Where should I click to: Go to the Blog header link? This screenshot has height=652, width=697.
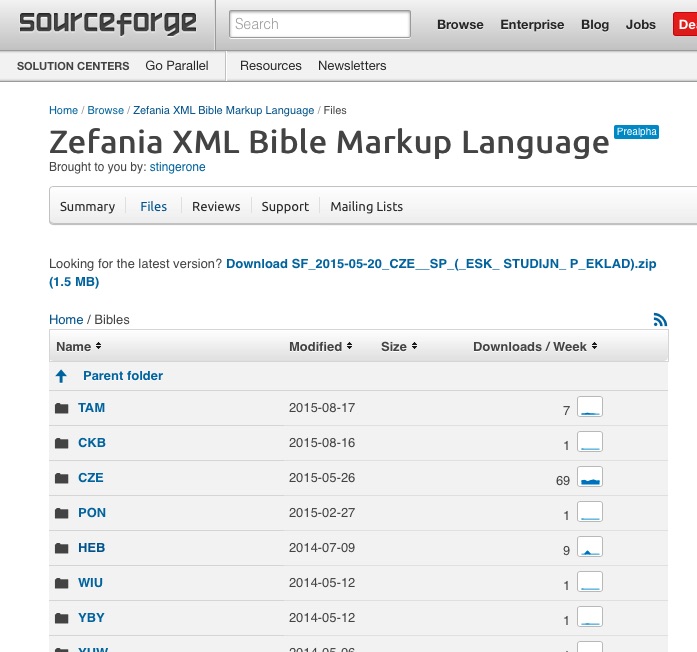[x=595, y=24]
